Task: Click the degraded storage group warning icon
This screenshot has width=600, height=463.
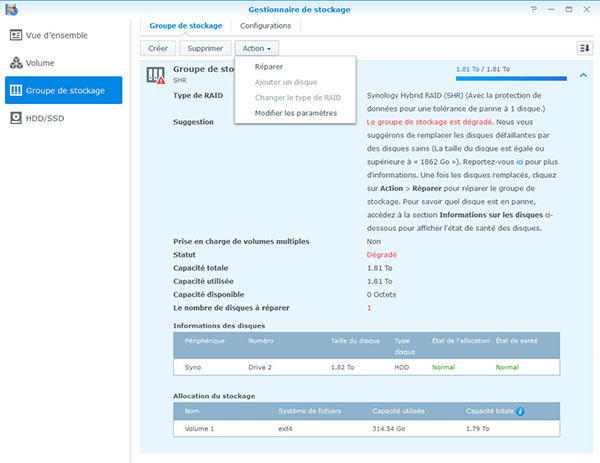Action: 156,76
